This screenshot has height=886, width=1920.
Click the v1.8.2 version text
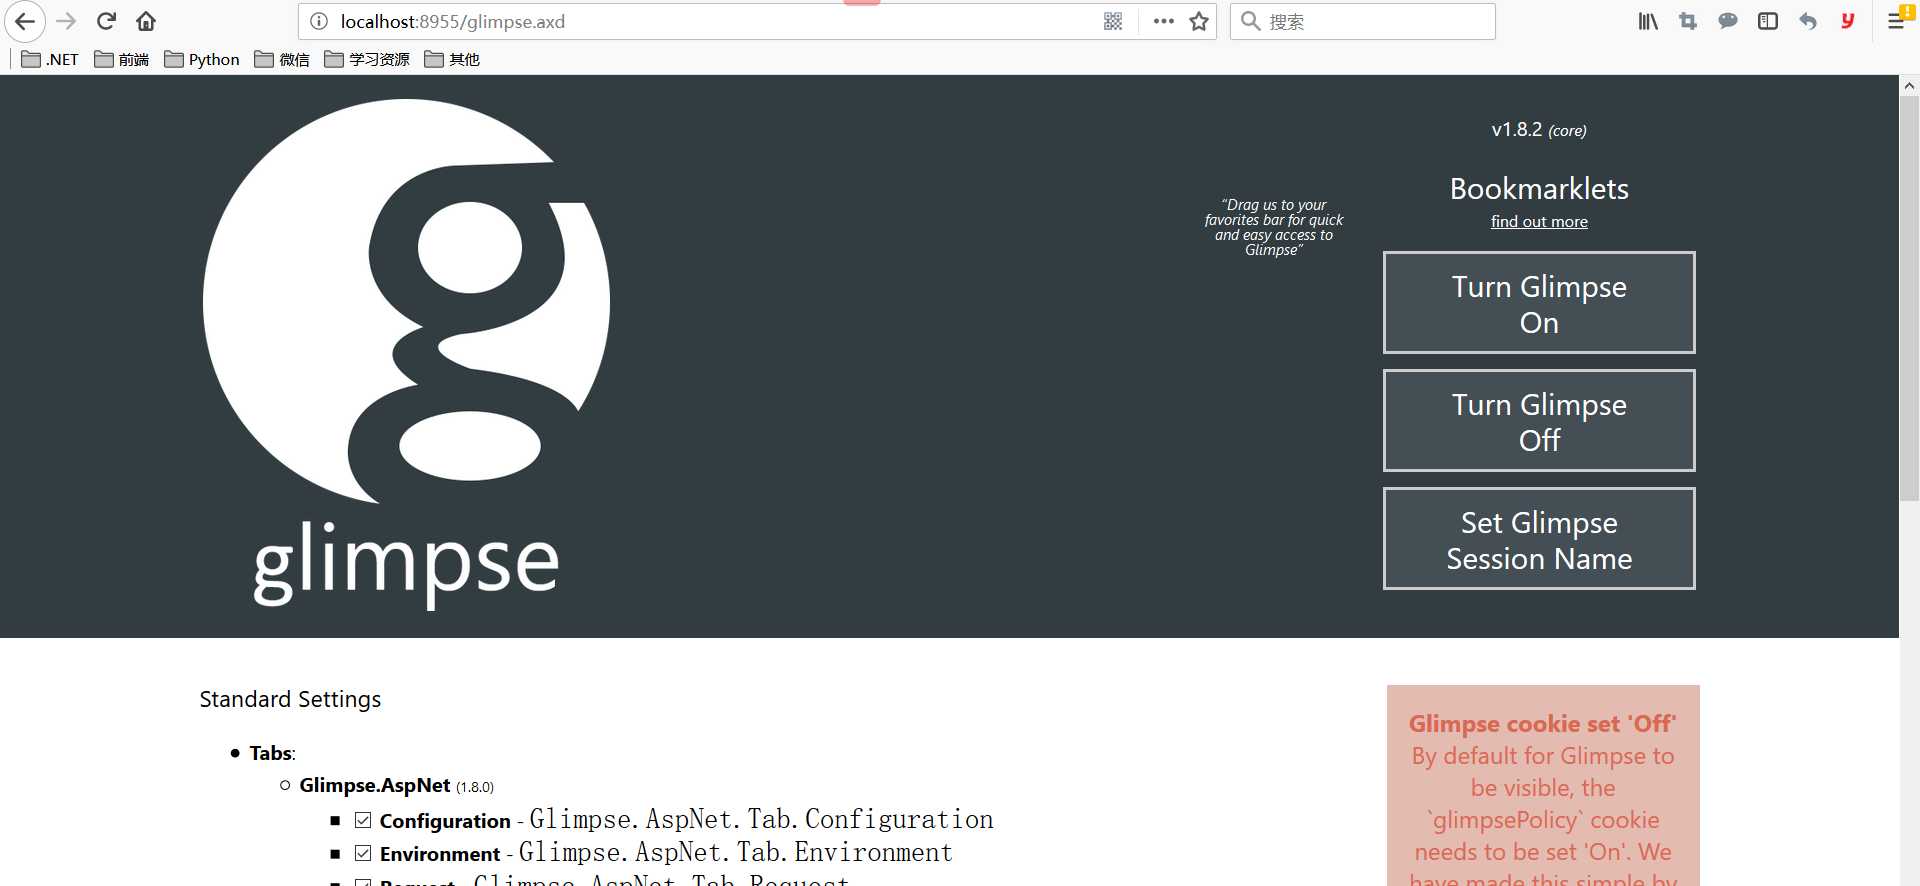pos(1538,130)
